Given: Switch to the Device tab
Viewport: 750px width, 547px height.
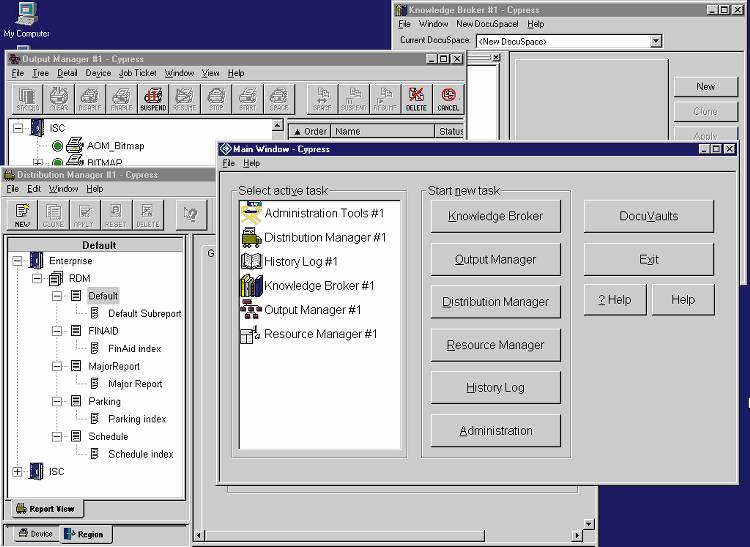Looking at the screenshot, I should pos(35,534).
